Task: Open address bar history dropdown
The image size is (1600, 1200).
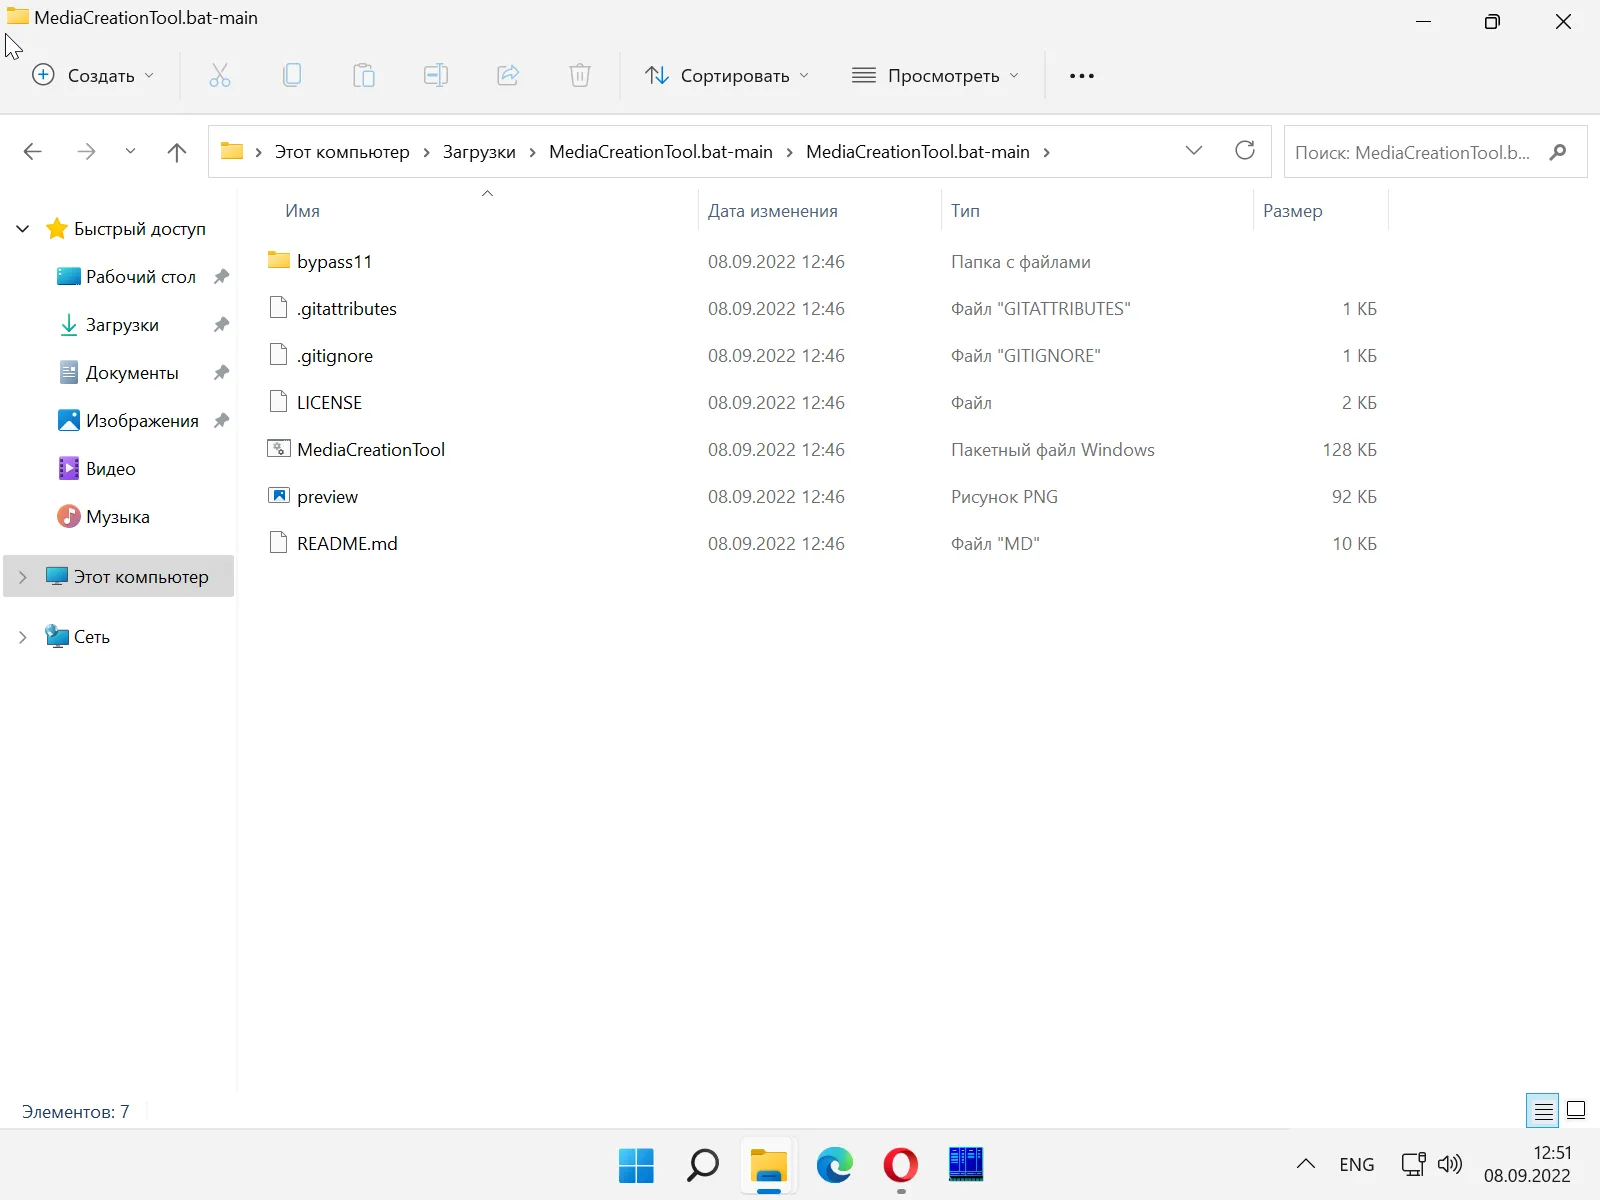Action: [1193, 151]
